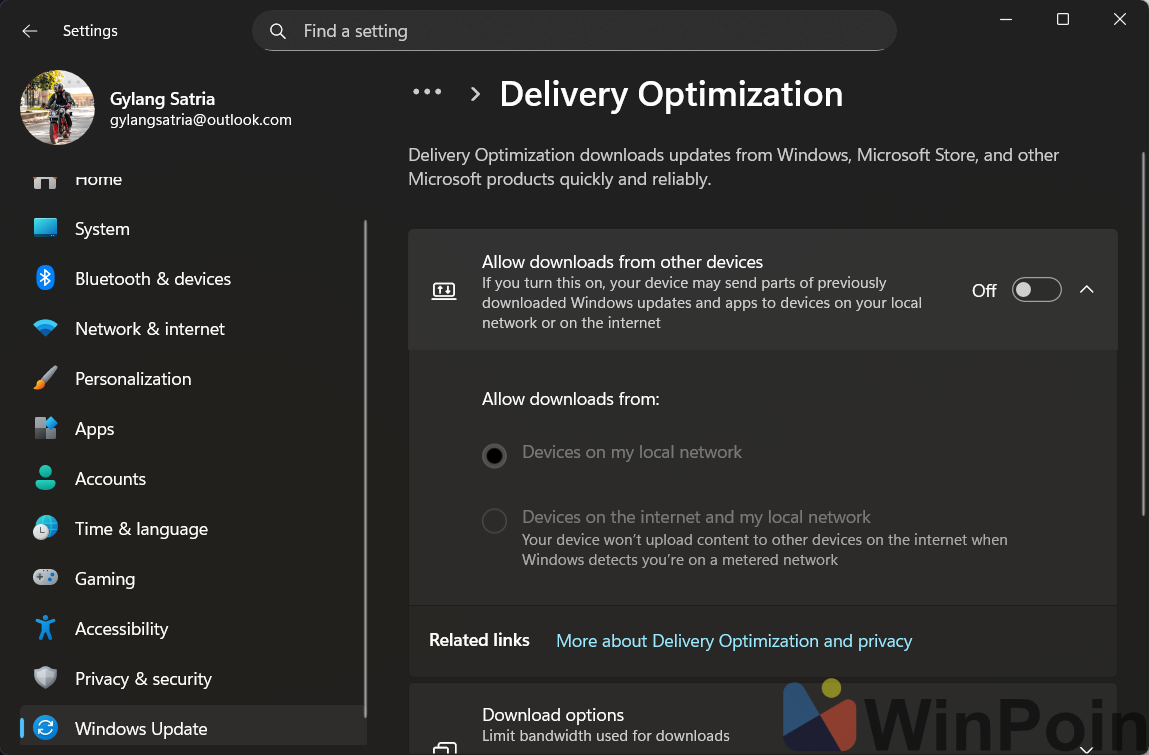Screen dimensions: 1149x755
Task: Click the Download options heading
Action: 553,715
